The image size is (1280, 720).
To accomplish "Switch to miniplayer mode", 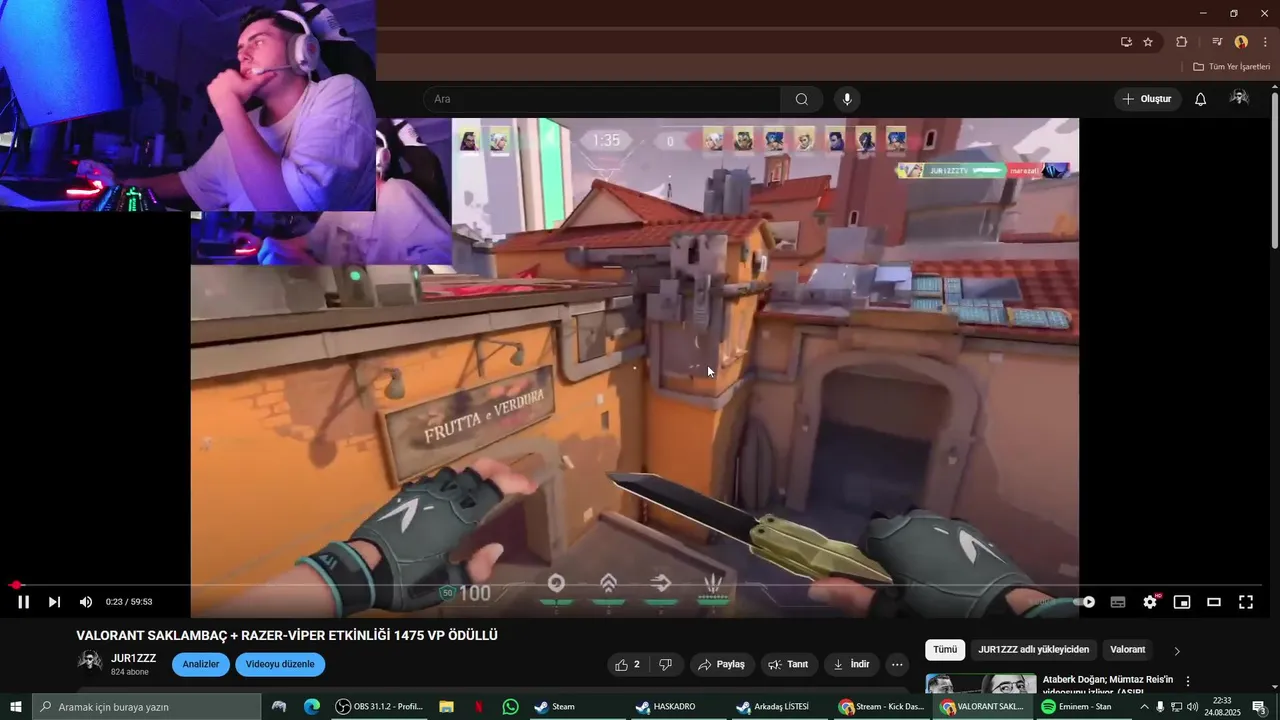I will [x=1182, y=602].
